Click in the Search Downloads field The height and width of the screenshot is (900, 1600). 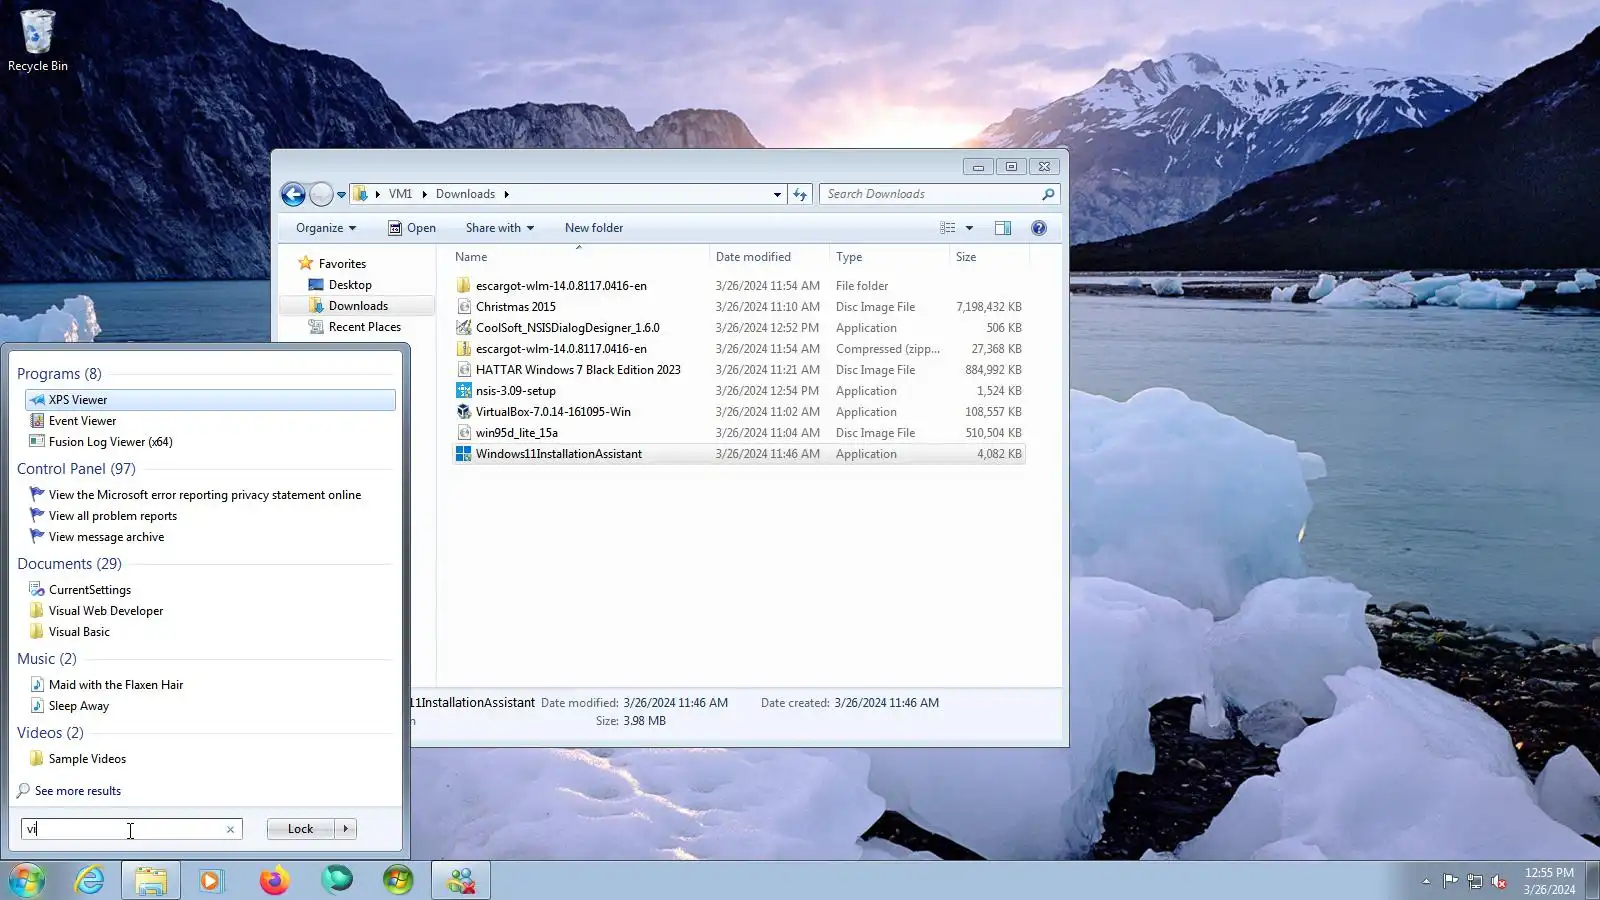(930, 194)
